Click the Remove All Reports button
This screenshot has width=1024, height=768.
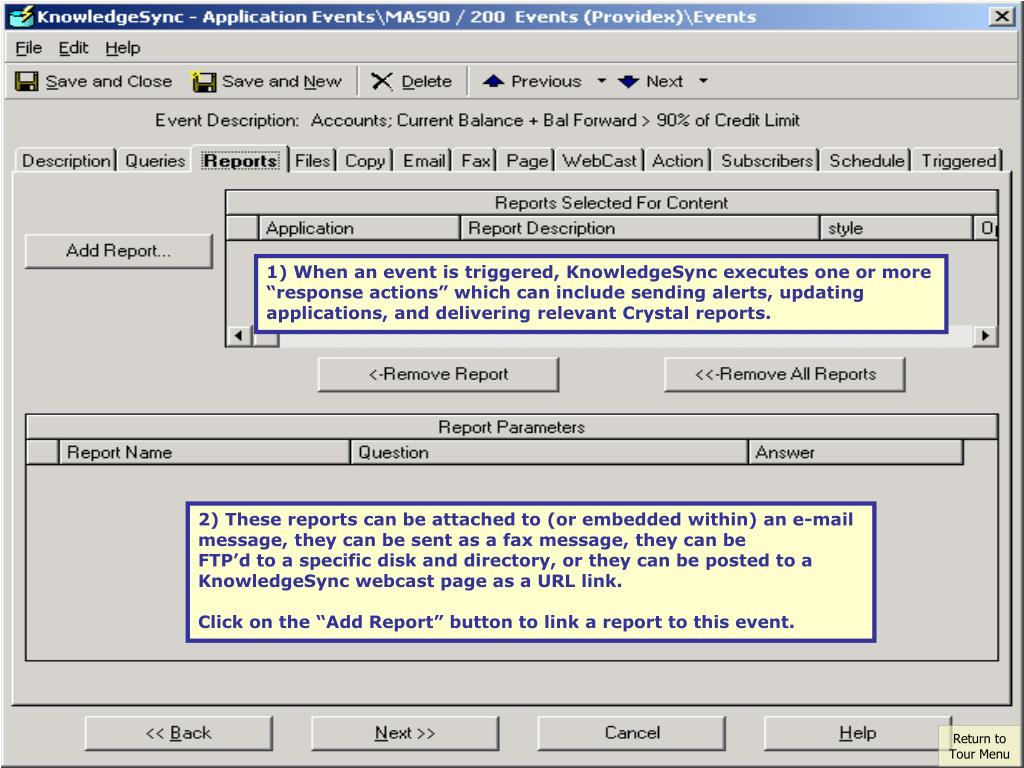pyautogui.click(x=785, y=374)
